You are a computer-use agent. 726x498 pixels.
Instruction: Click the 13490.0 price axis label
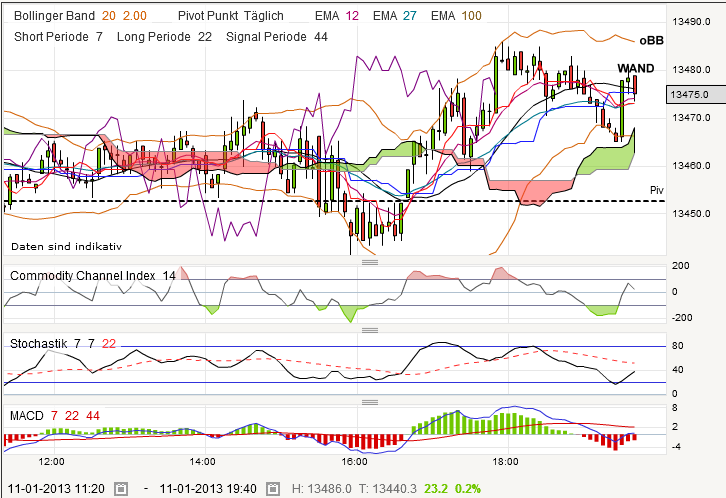[x=691, y=22]
